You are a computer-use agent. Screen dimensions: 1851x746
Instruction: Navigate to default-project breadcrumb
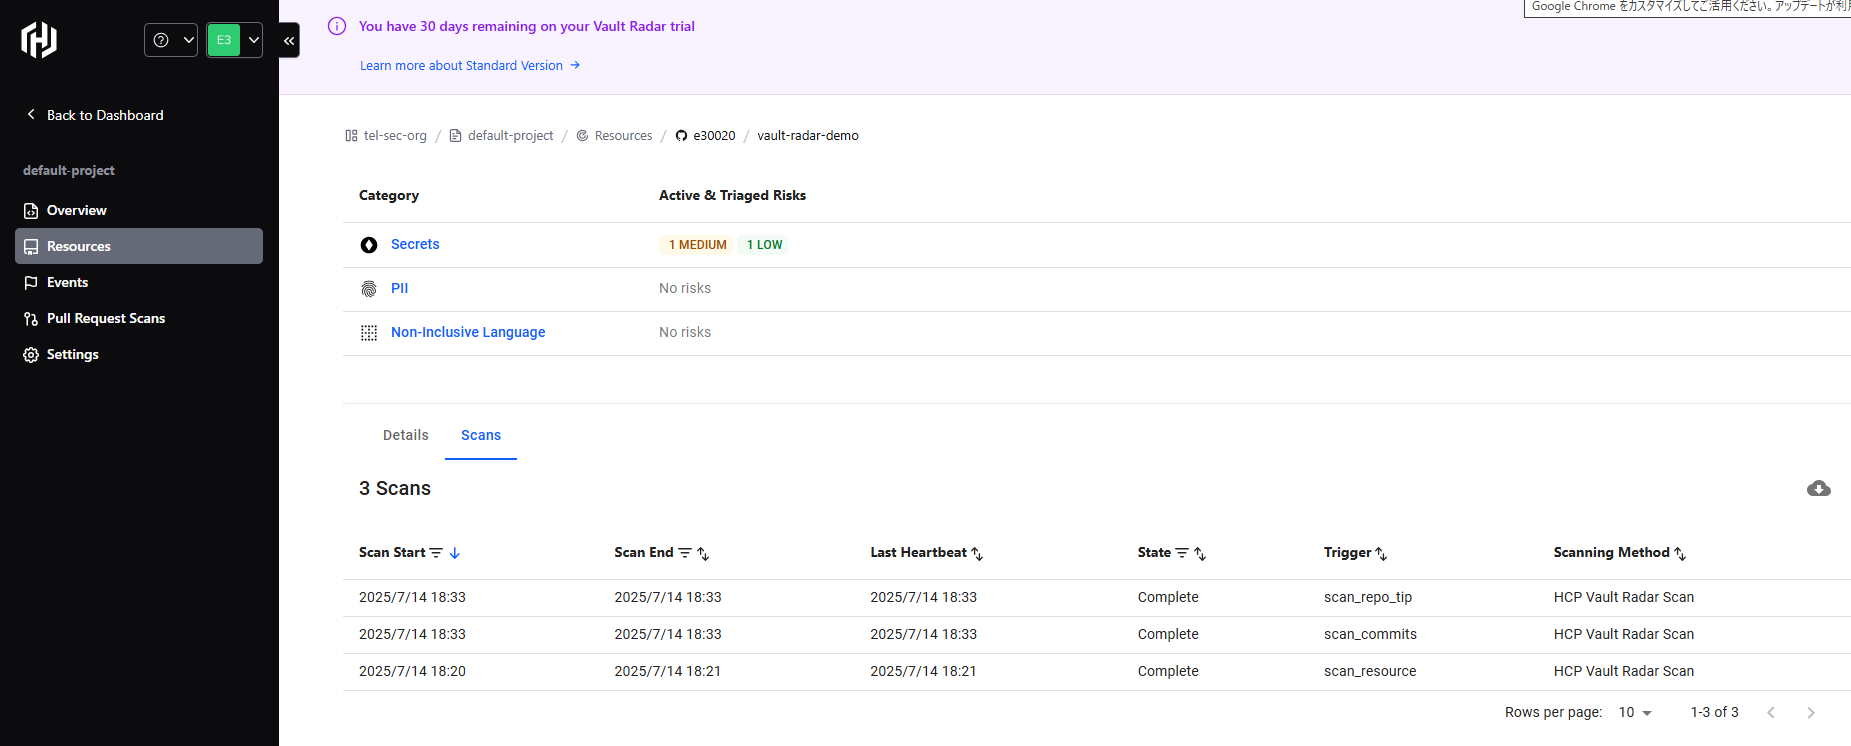pyautogui.click(x=501, y=136)
